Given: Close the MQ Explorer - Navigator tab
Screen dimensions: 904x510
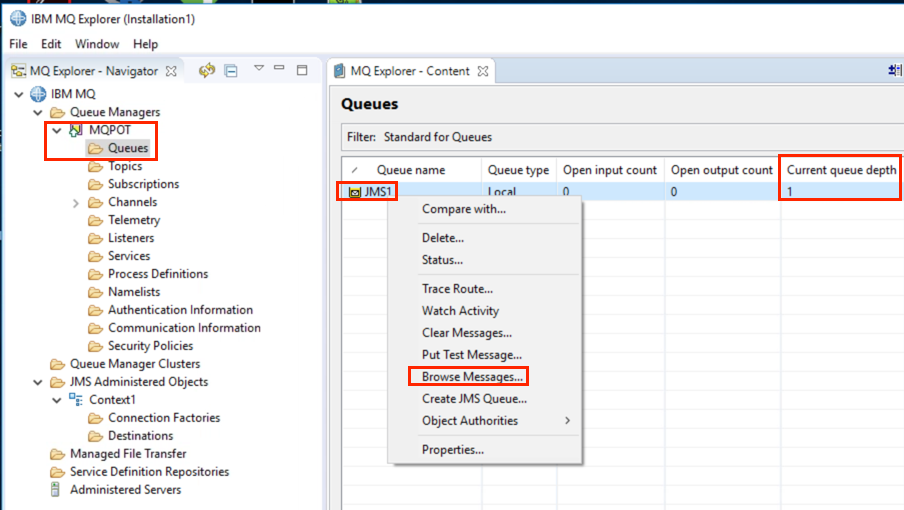Looking at the screenshot, I should click(x=171, y=71).
